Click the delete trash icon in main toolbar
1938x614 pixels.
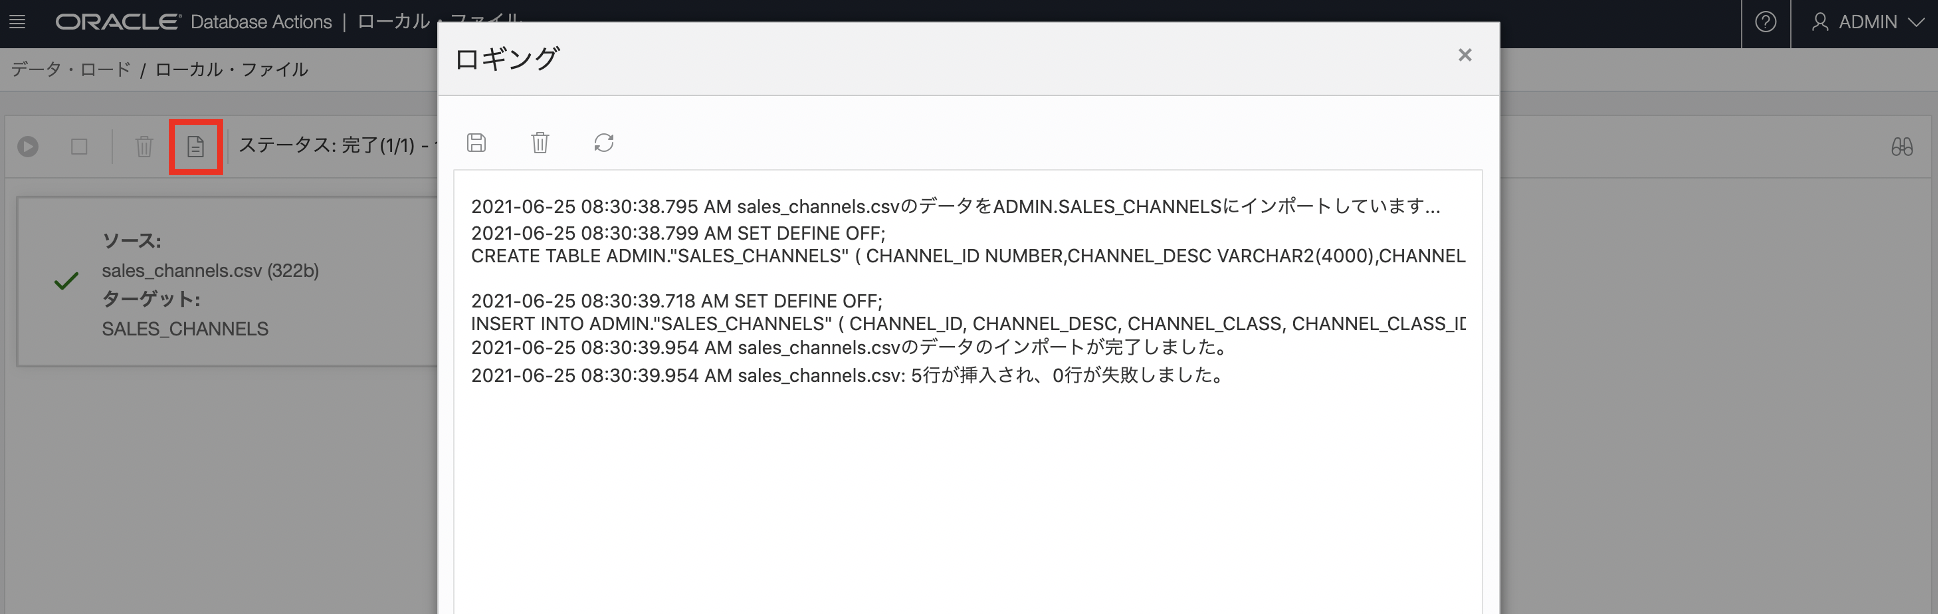pos(144,147)
